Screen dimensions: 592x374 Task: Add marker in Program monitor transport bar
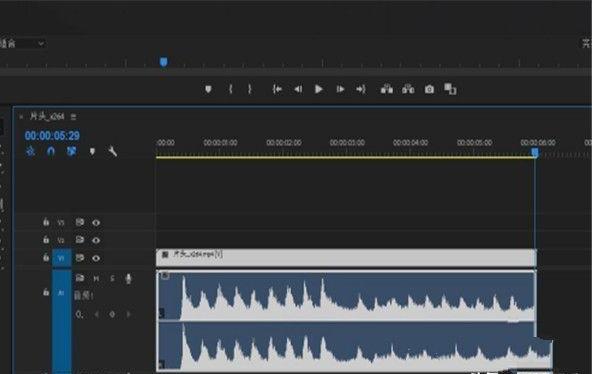[208, 89]
